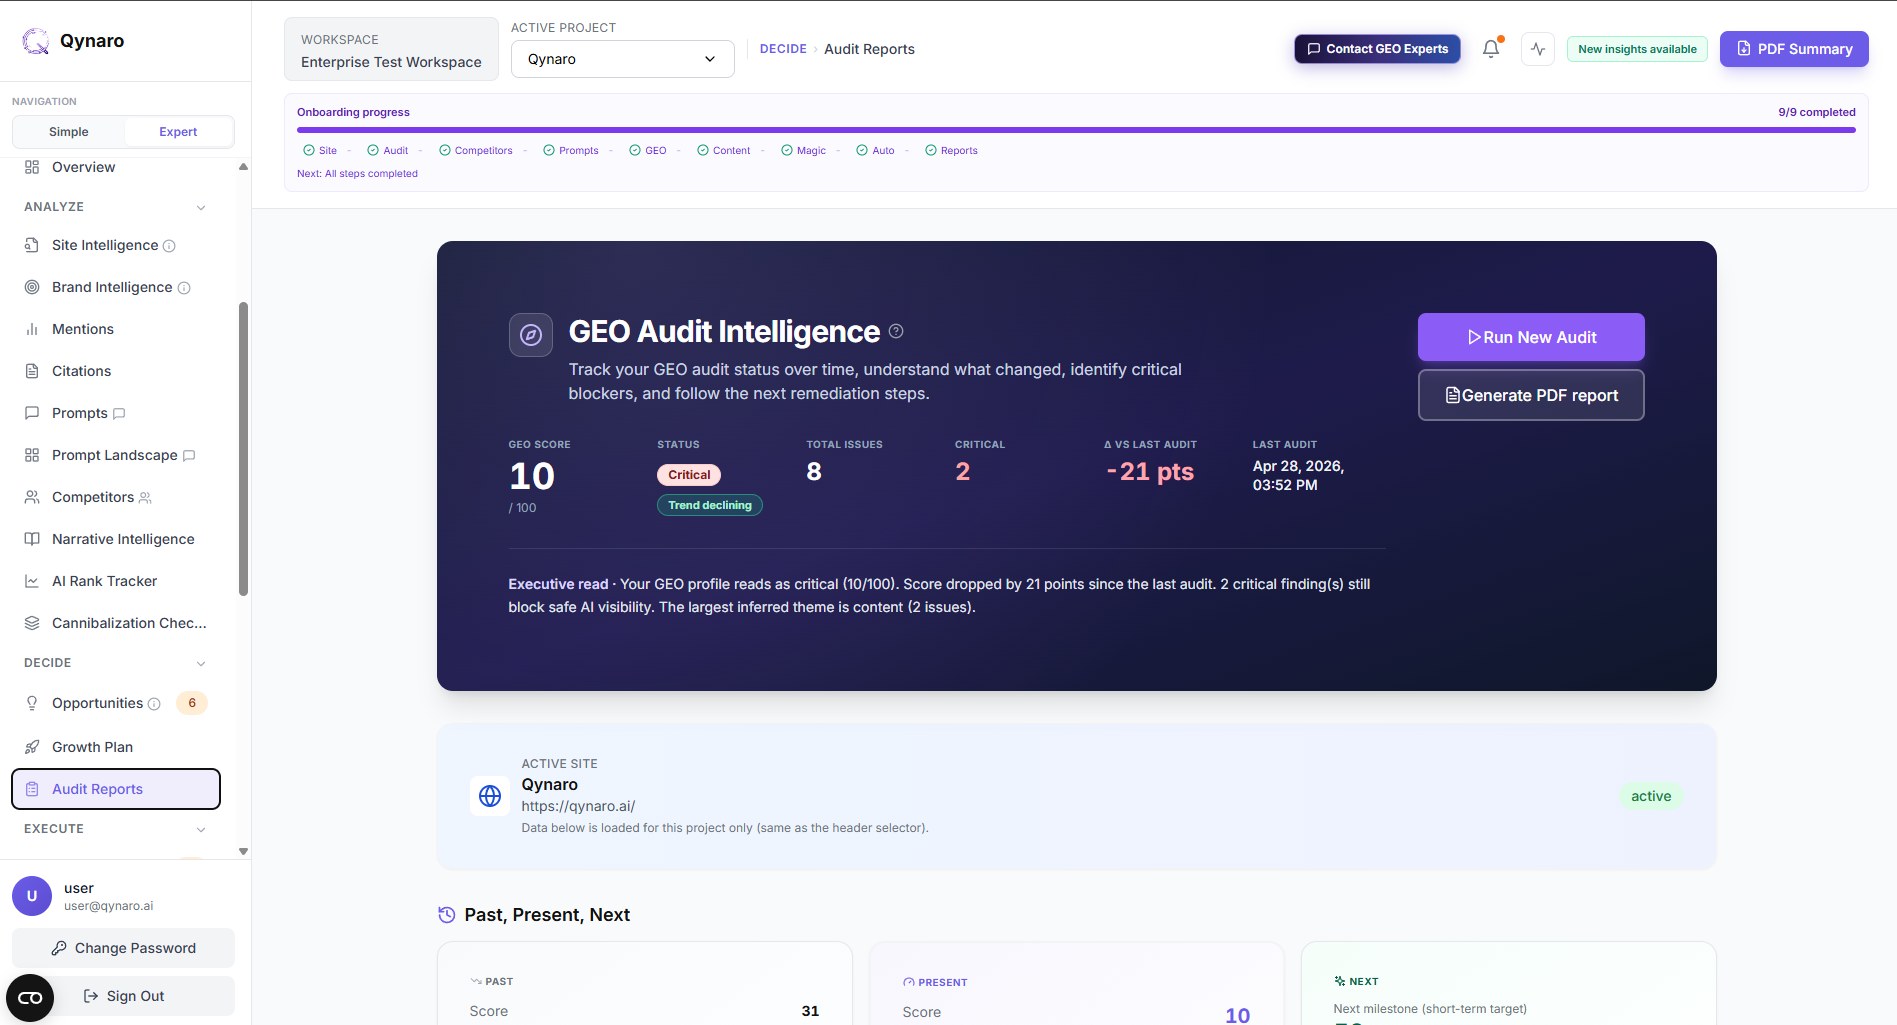
Task: Click the Critical status badge
Action: (x=689, y=475)
